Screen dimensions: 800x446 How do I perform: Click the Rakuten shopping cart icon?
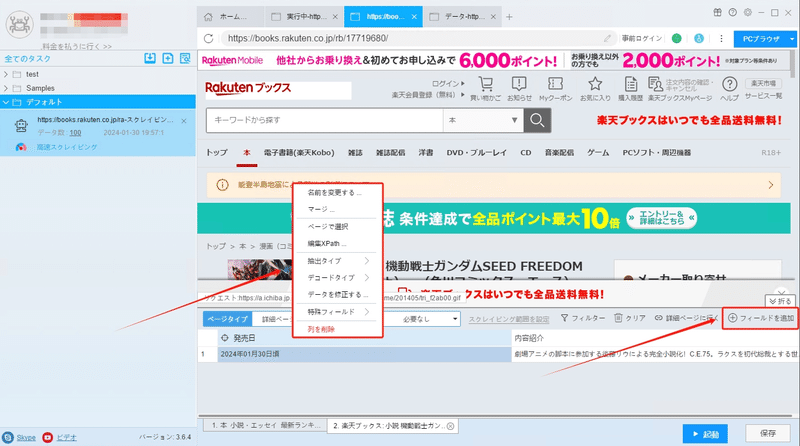click(486, 84)
